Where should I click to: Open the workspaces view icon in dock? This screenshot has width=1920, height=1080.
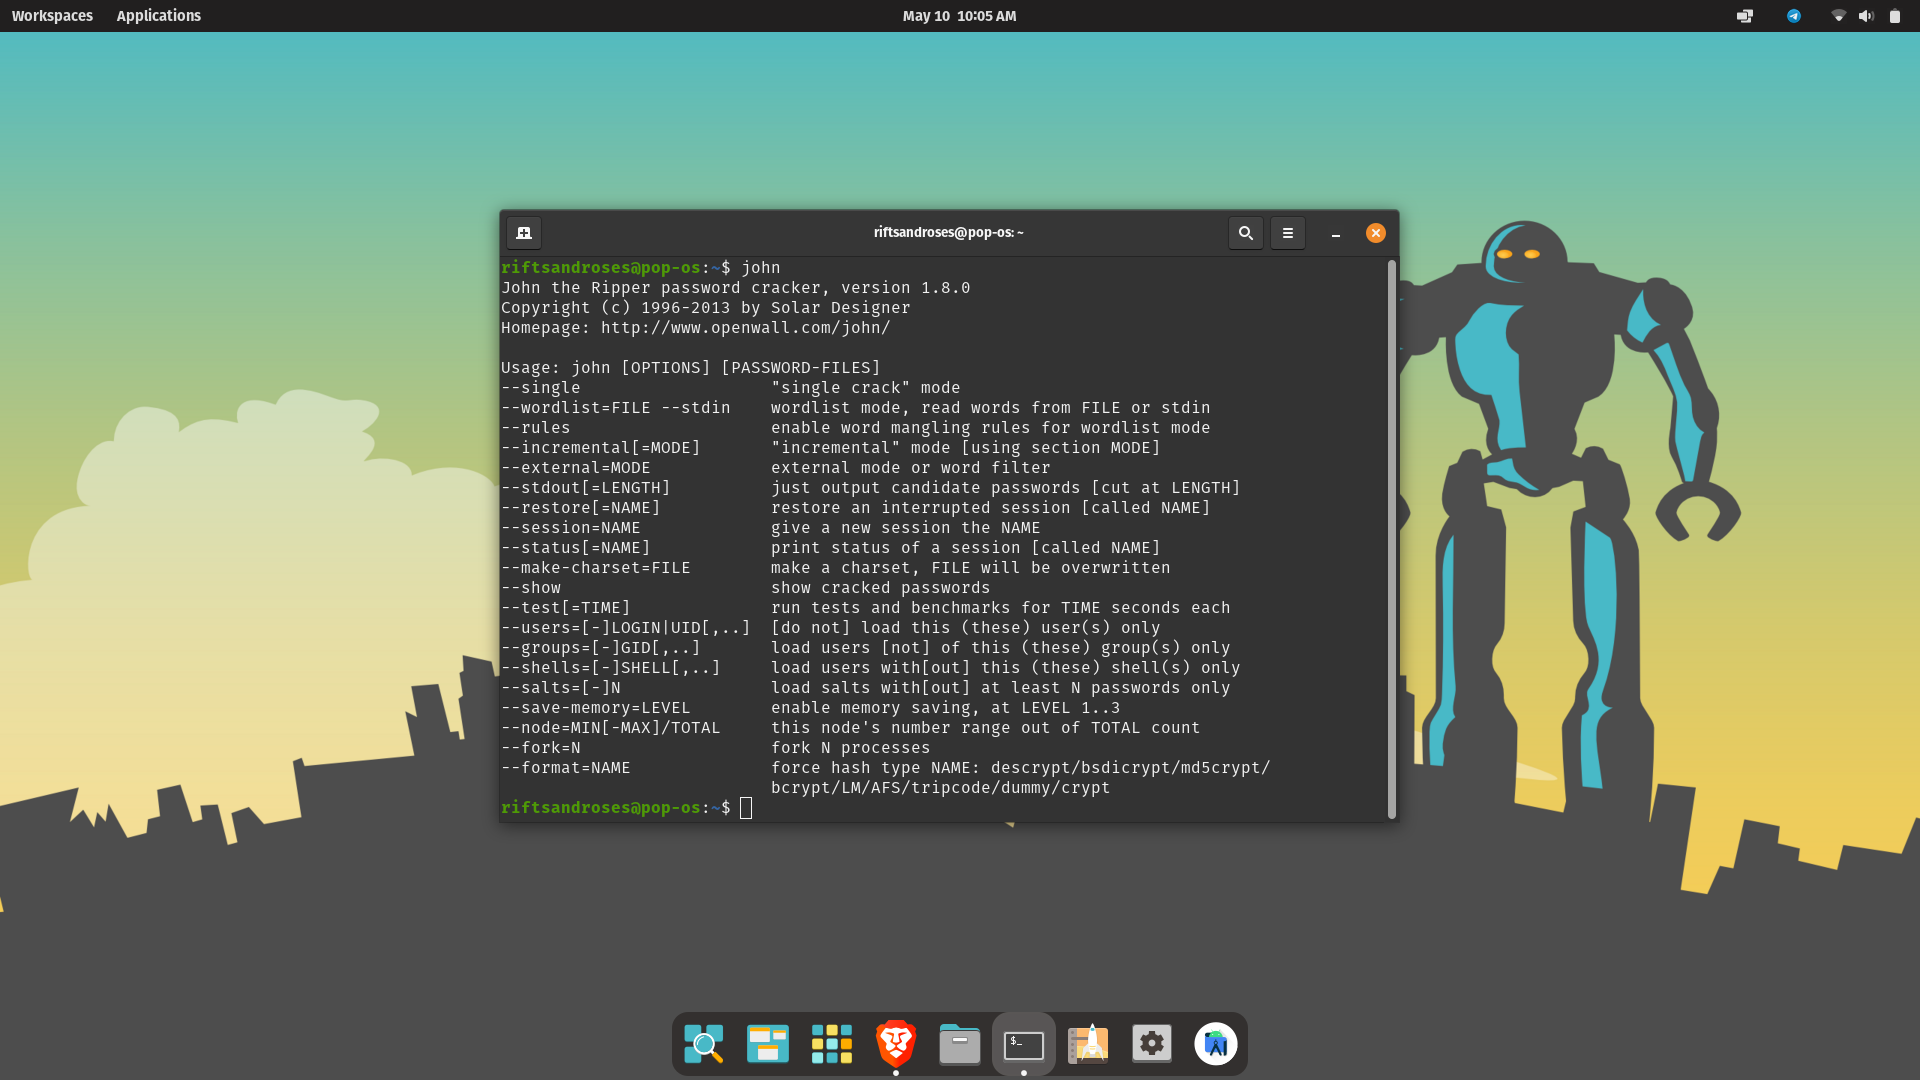point(768,1044)
